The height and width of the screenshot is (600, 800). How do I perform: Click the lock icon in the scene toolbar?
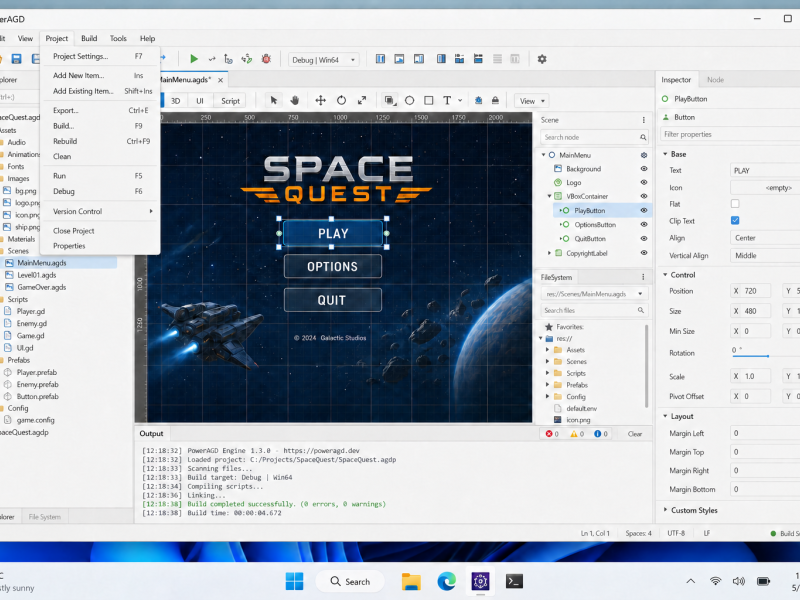(495, 101)
